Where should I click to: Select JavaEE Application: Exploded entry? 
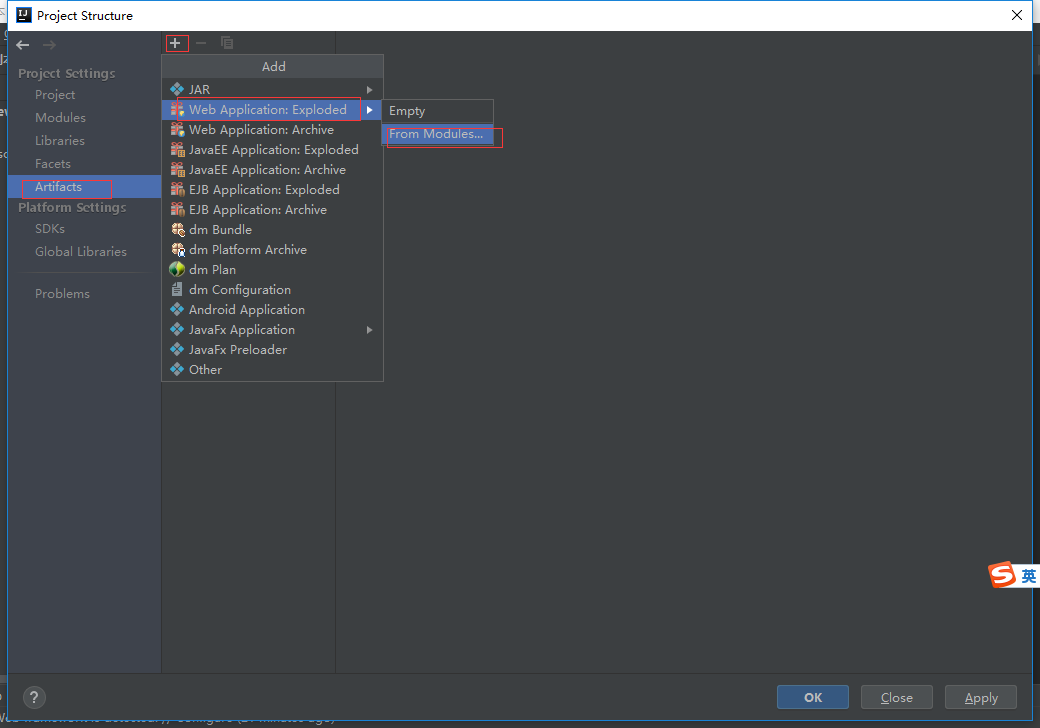[272, 150]
